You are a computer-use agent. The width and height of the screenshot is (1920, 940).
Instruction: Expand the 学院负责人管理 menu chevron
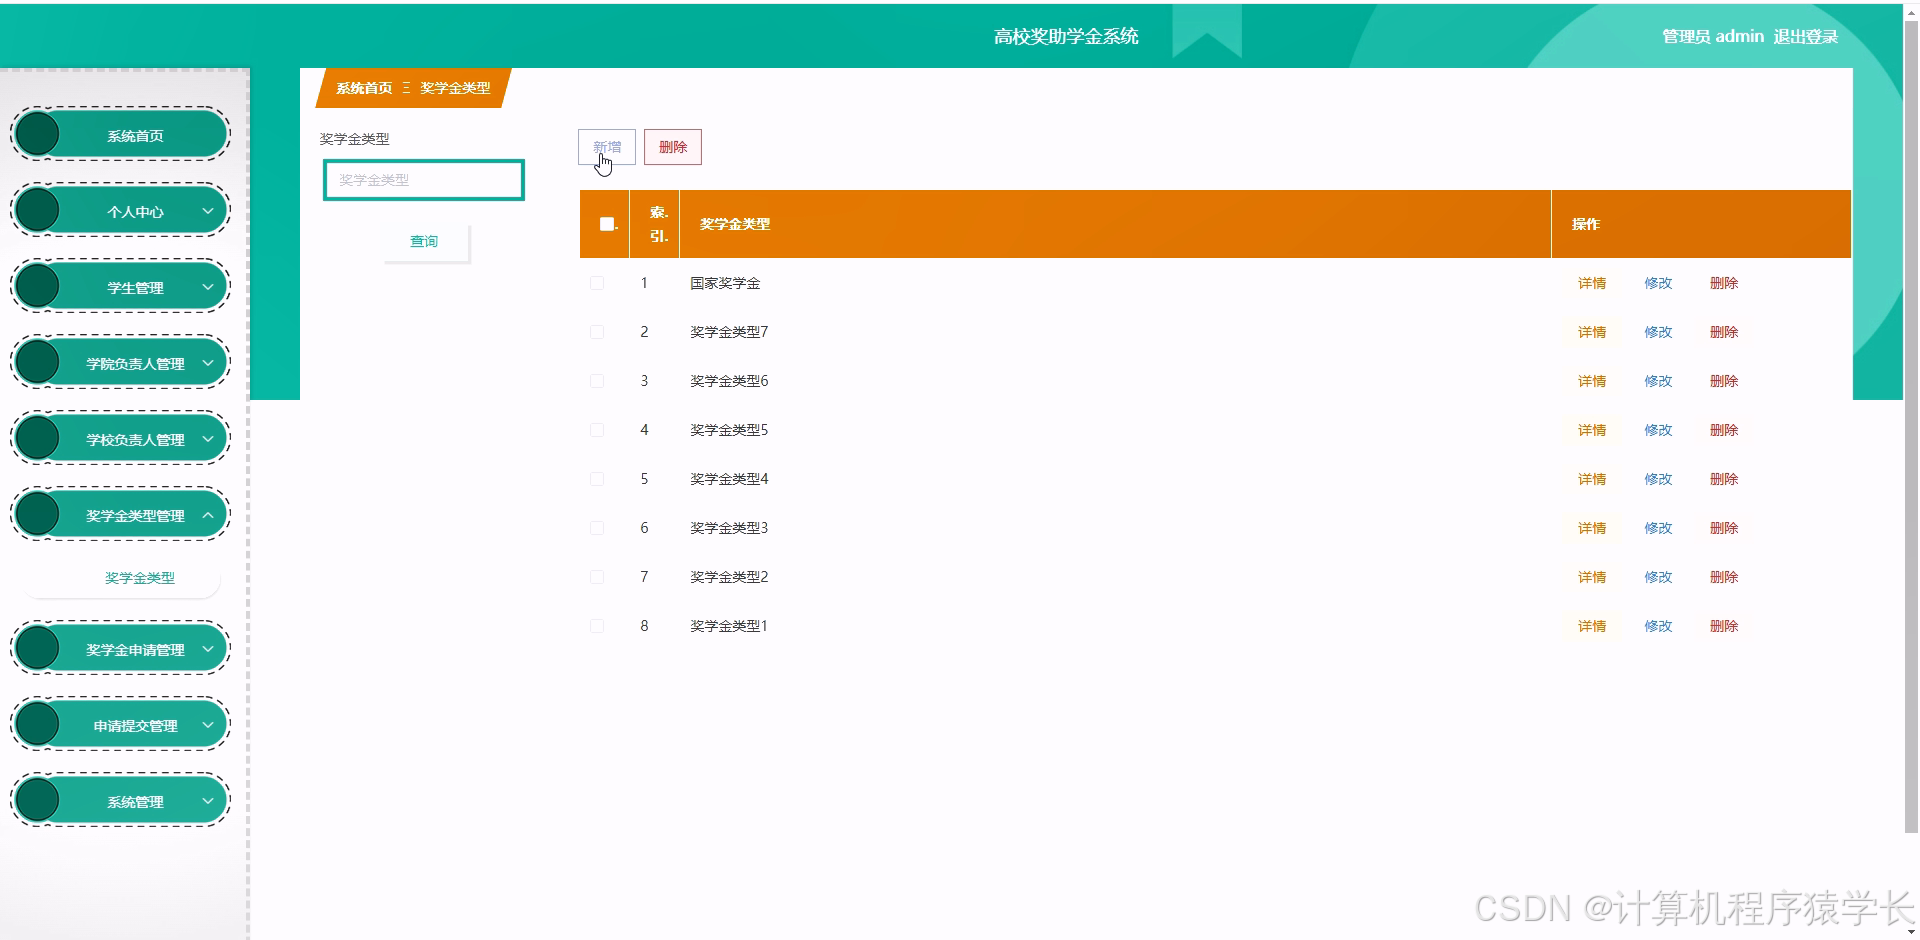point(208,363)
